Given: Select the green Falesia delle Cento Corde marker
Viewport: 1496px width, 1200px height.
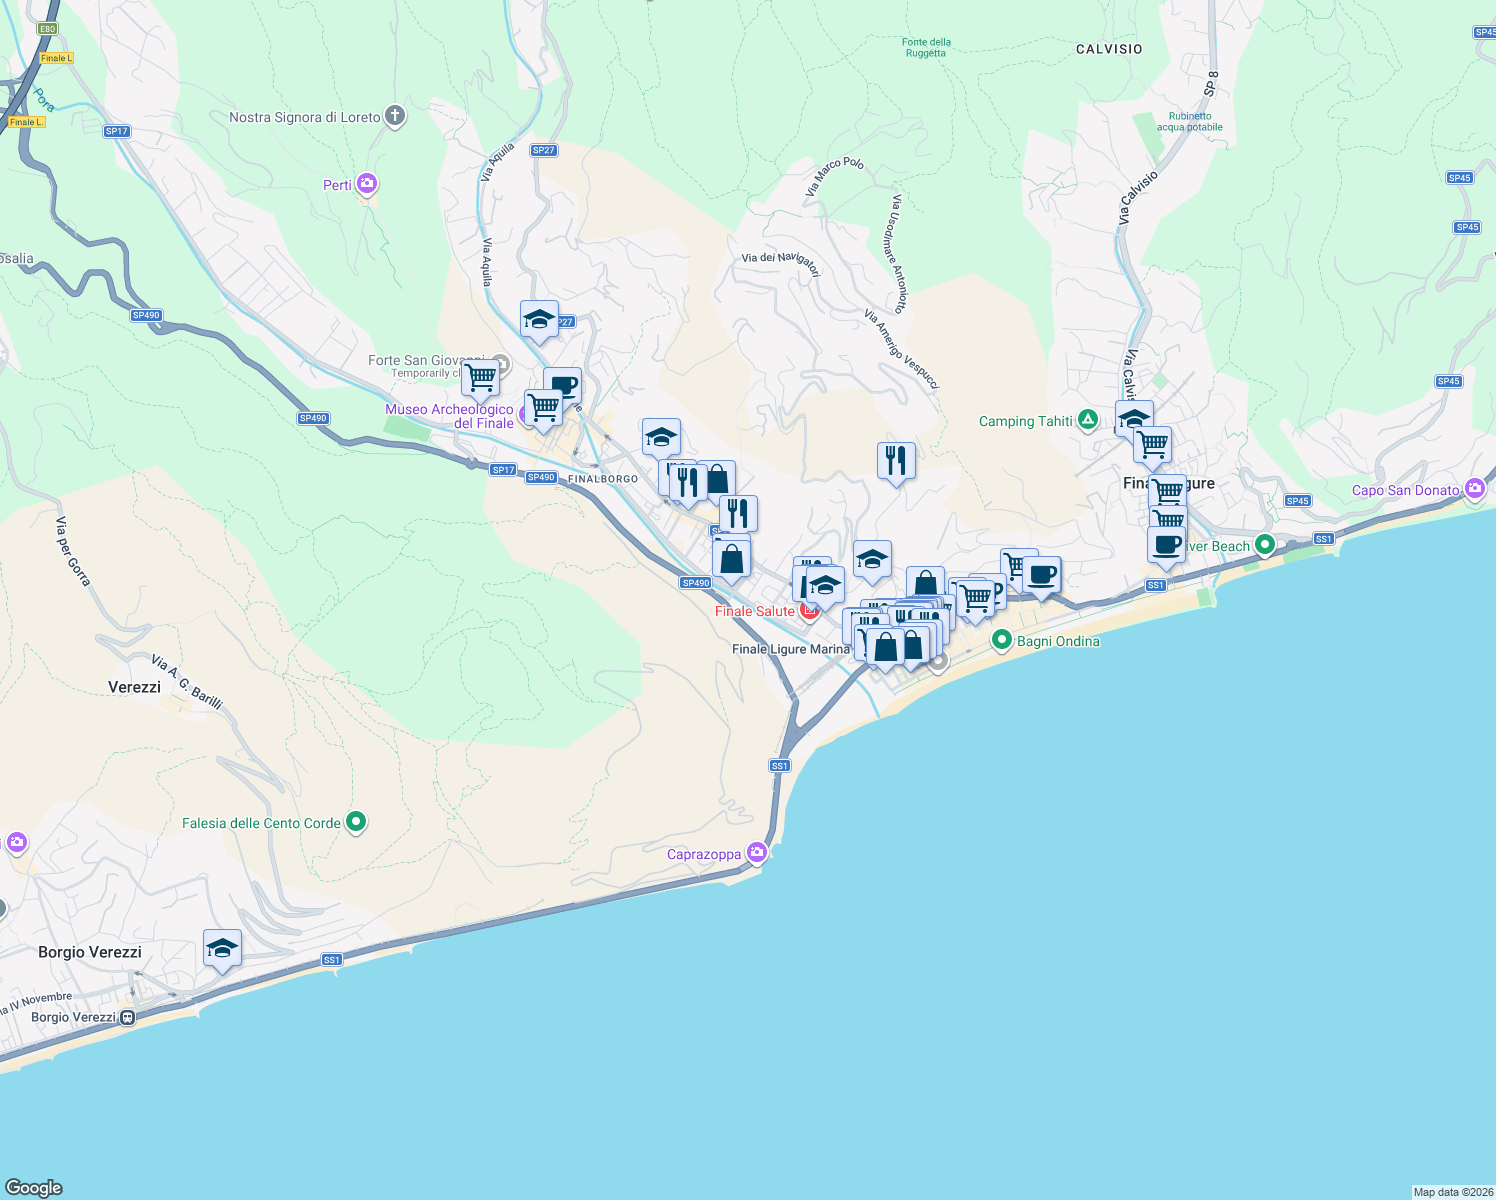Looking at the screenshot, I should (x=357, y=821).
